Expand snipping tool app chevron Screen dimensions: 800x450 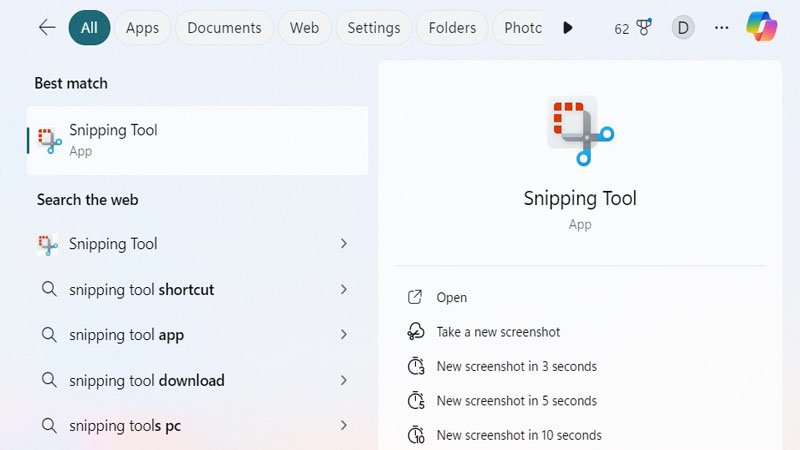coord(344,335)
